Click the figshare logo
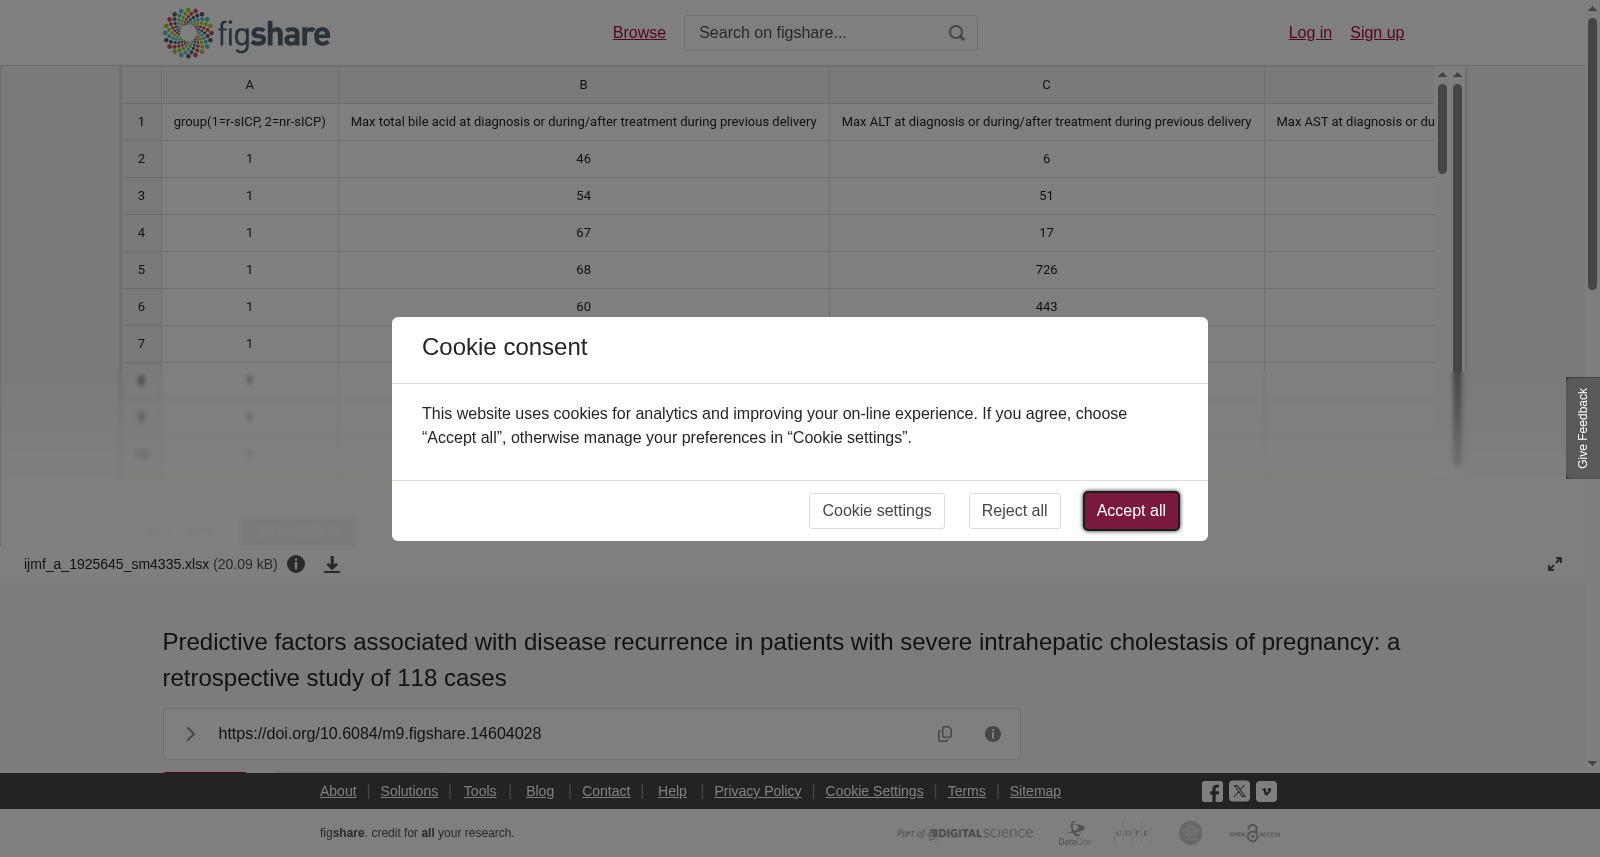 [x=246, y=33]
